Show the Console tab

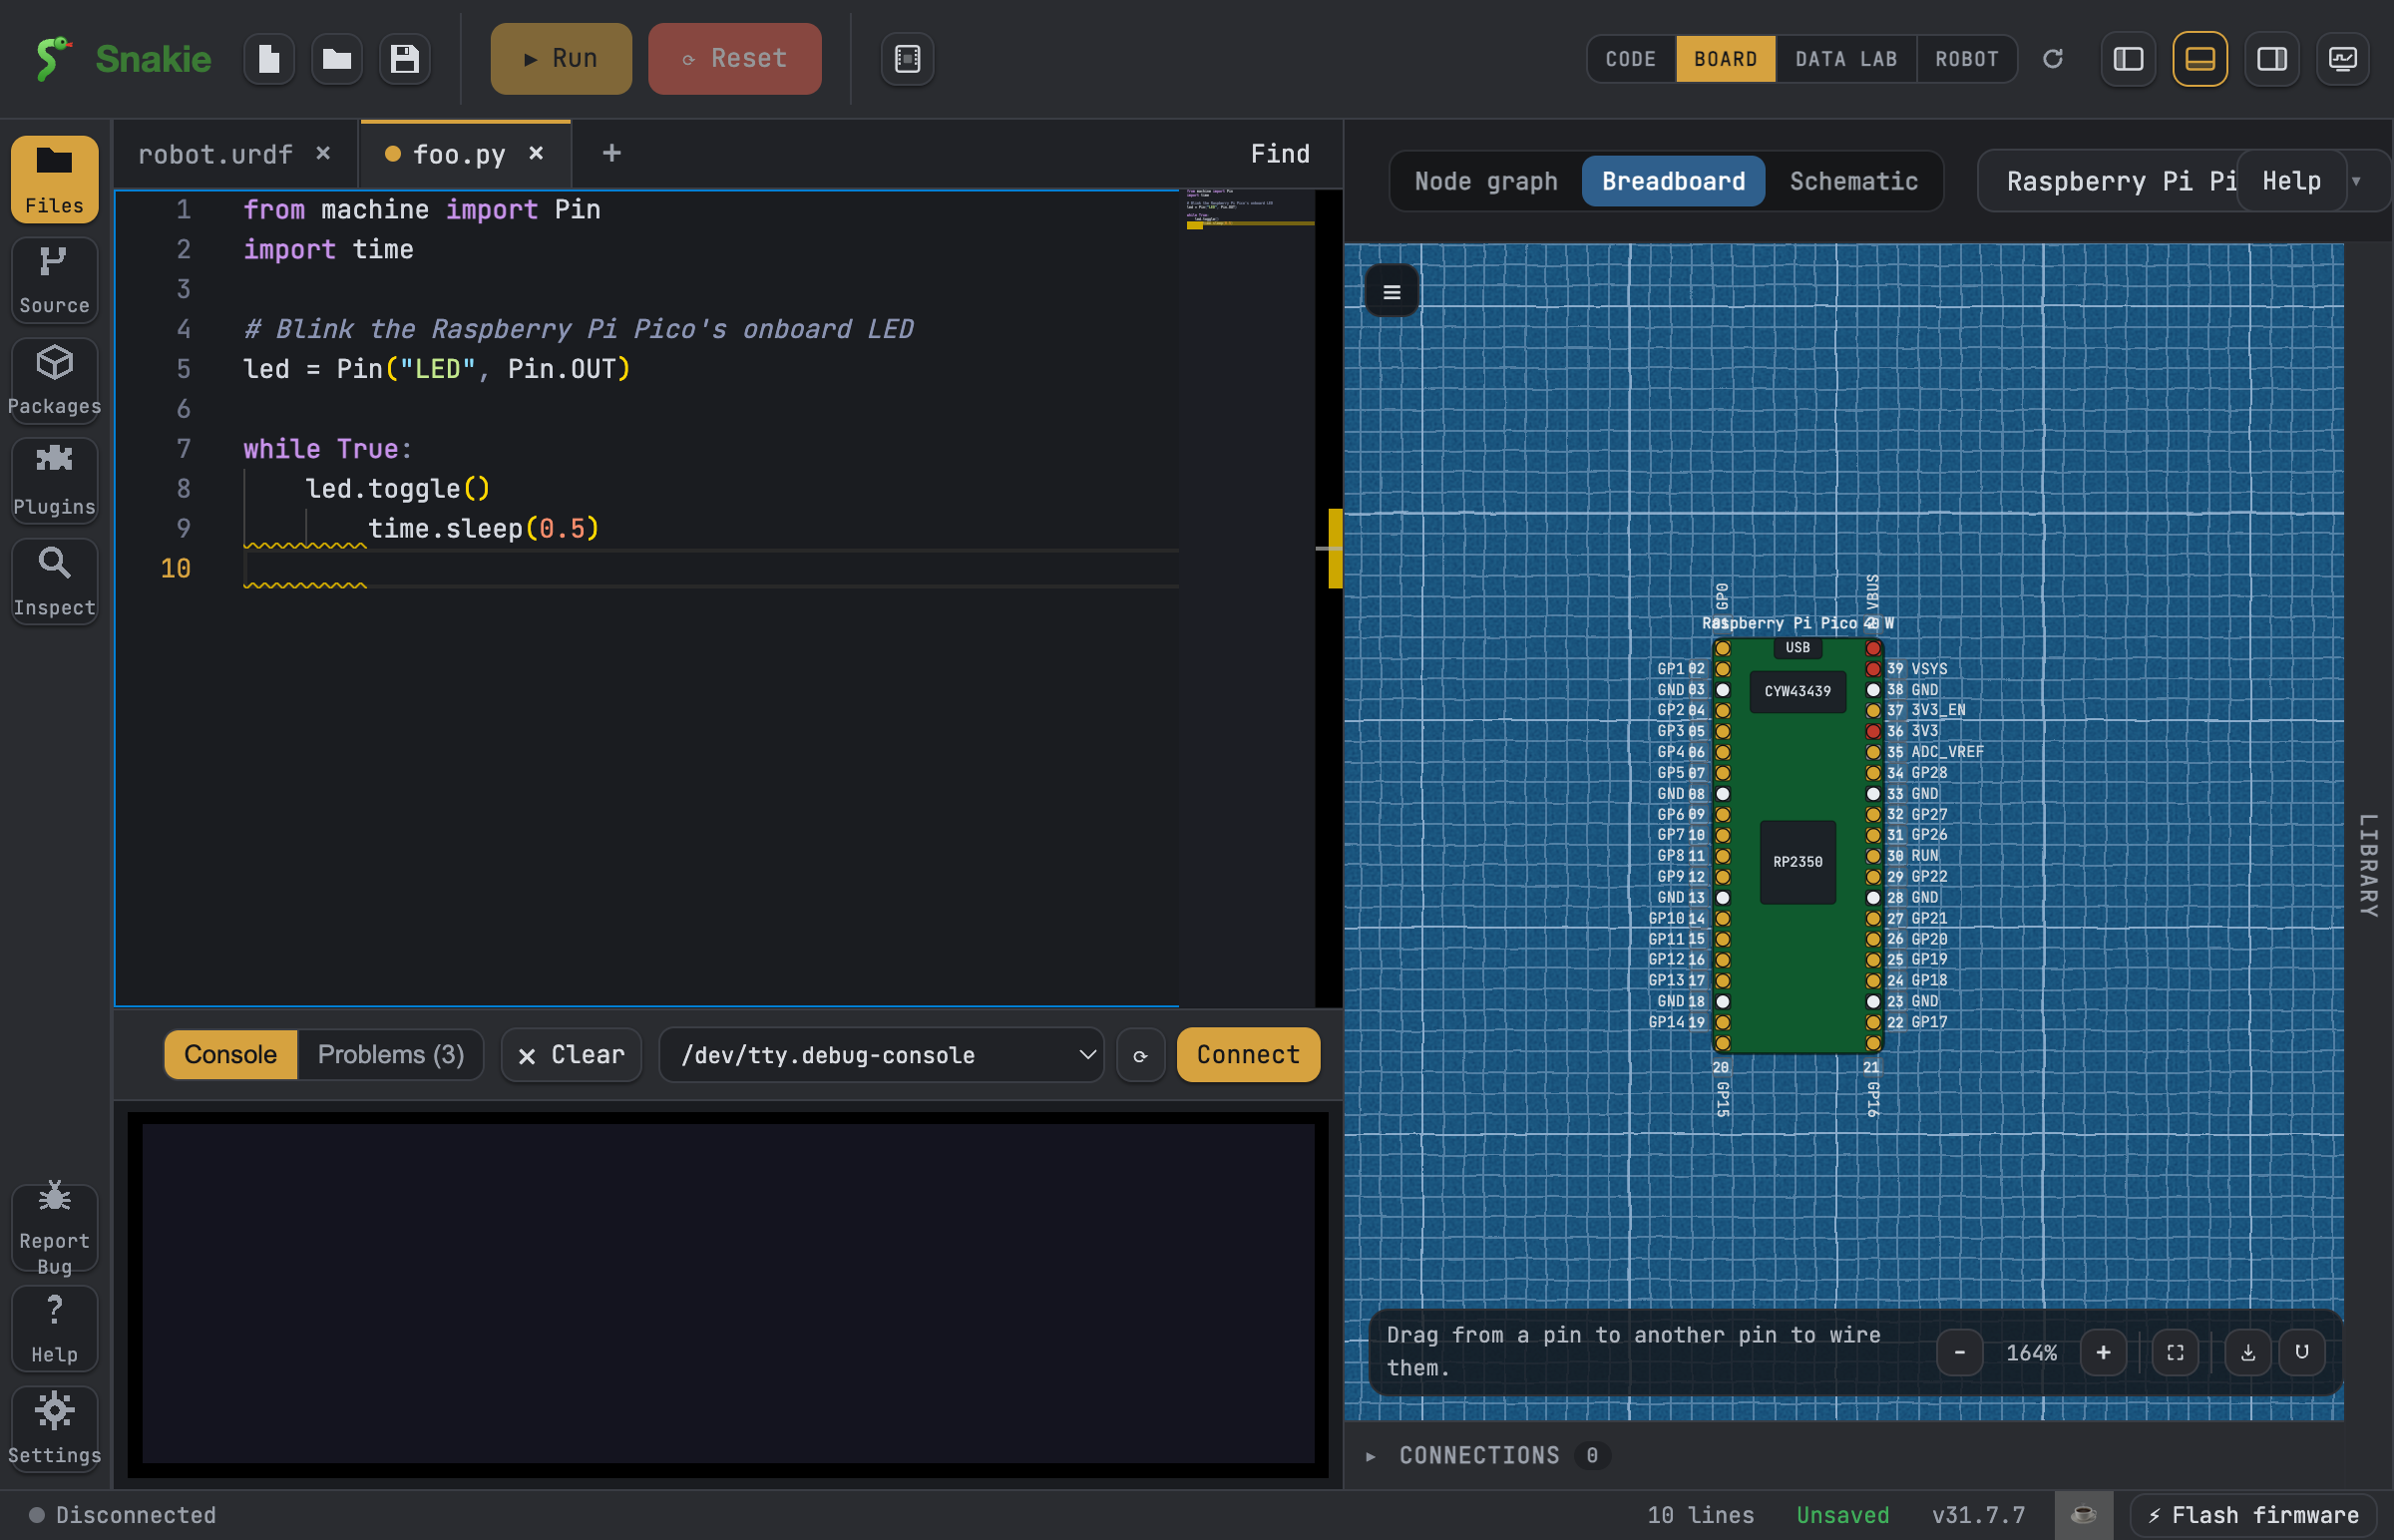(230, 1055)
